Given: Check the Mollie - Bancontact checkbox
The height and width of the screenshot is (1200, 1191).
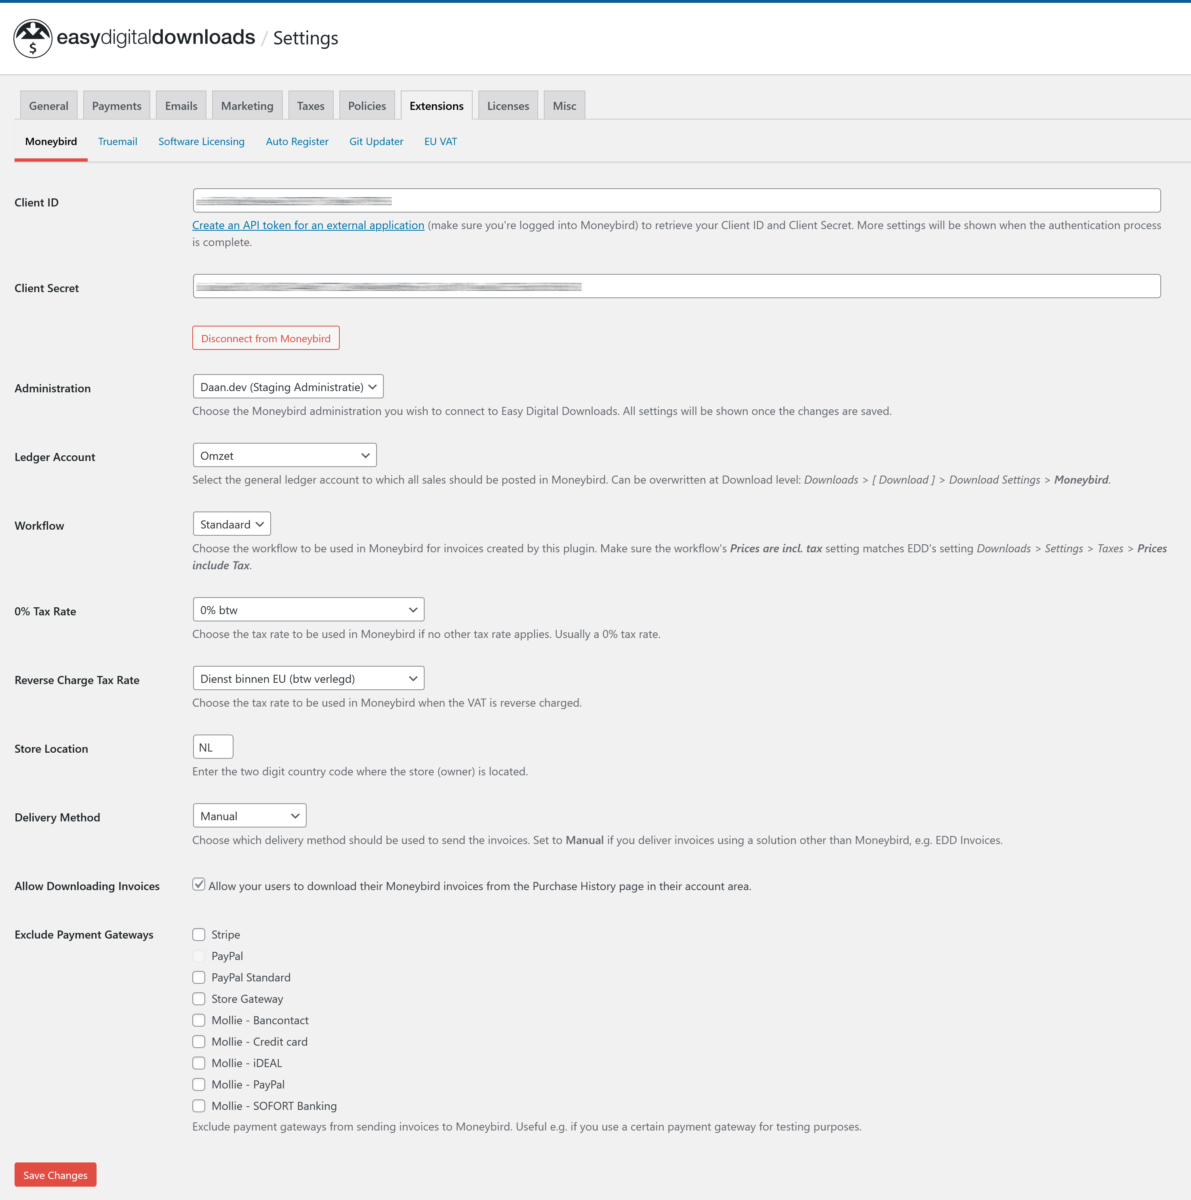Looking at the screenshot, I should coord(199,1021).
